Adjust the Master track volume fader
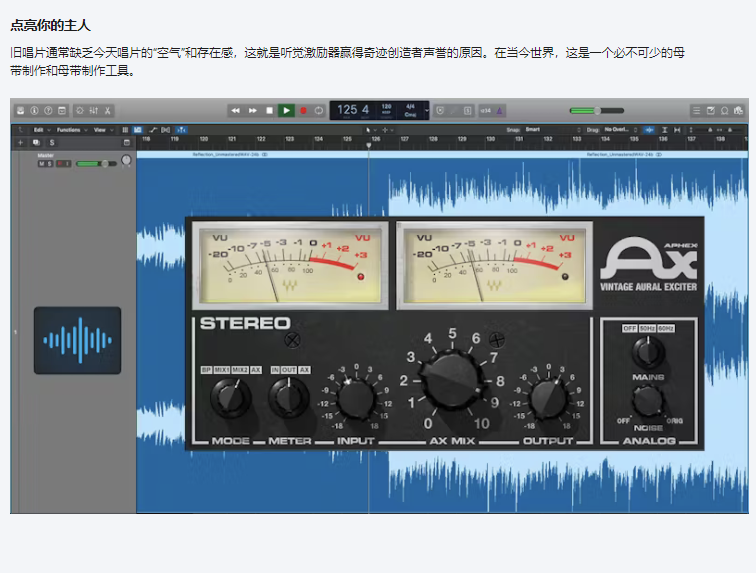This screenshot has width=756, height=573. tap(96, 164)
